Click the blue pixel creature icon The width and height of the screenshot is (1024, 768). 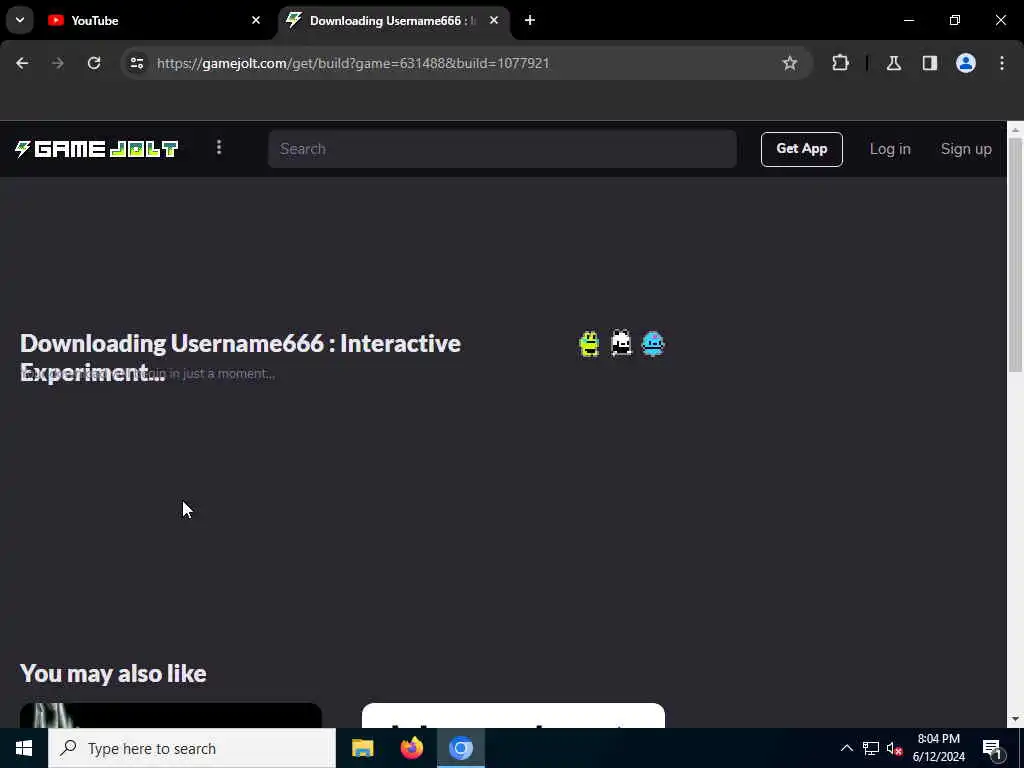click(x=653, y=344)
